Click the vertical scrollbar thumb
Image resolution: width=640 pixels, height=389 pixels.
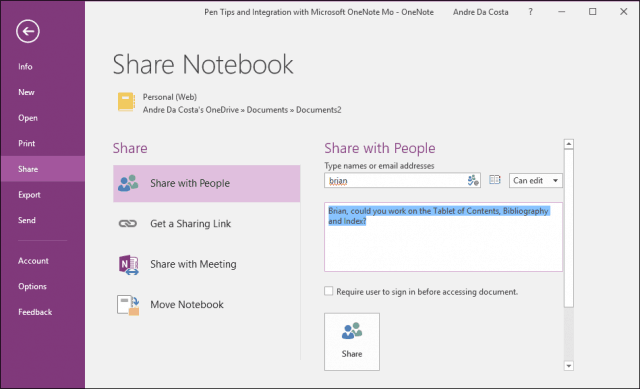[x=569, y=228]
